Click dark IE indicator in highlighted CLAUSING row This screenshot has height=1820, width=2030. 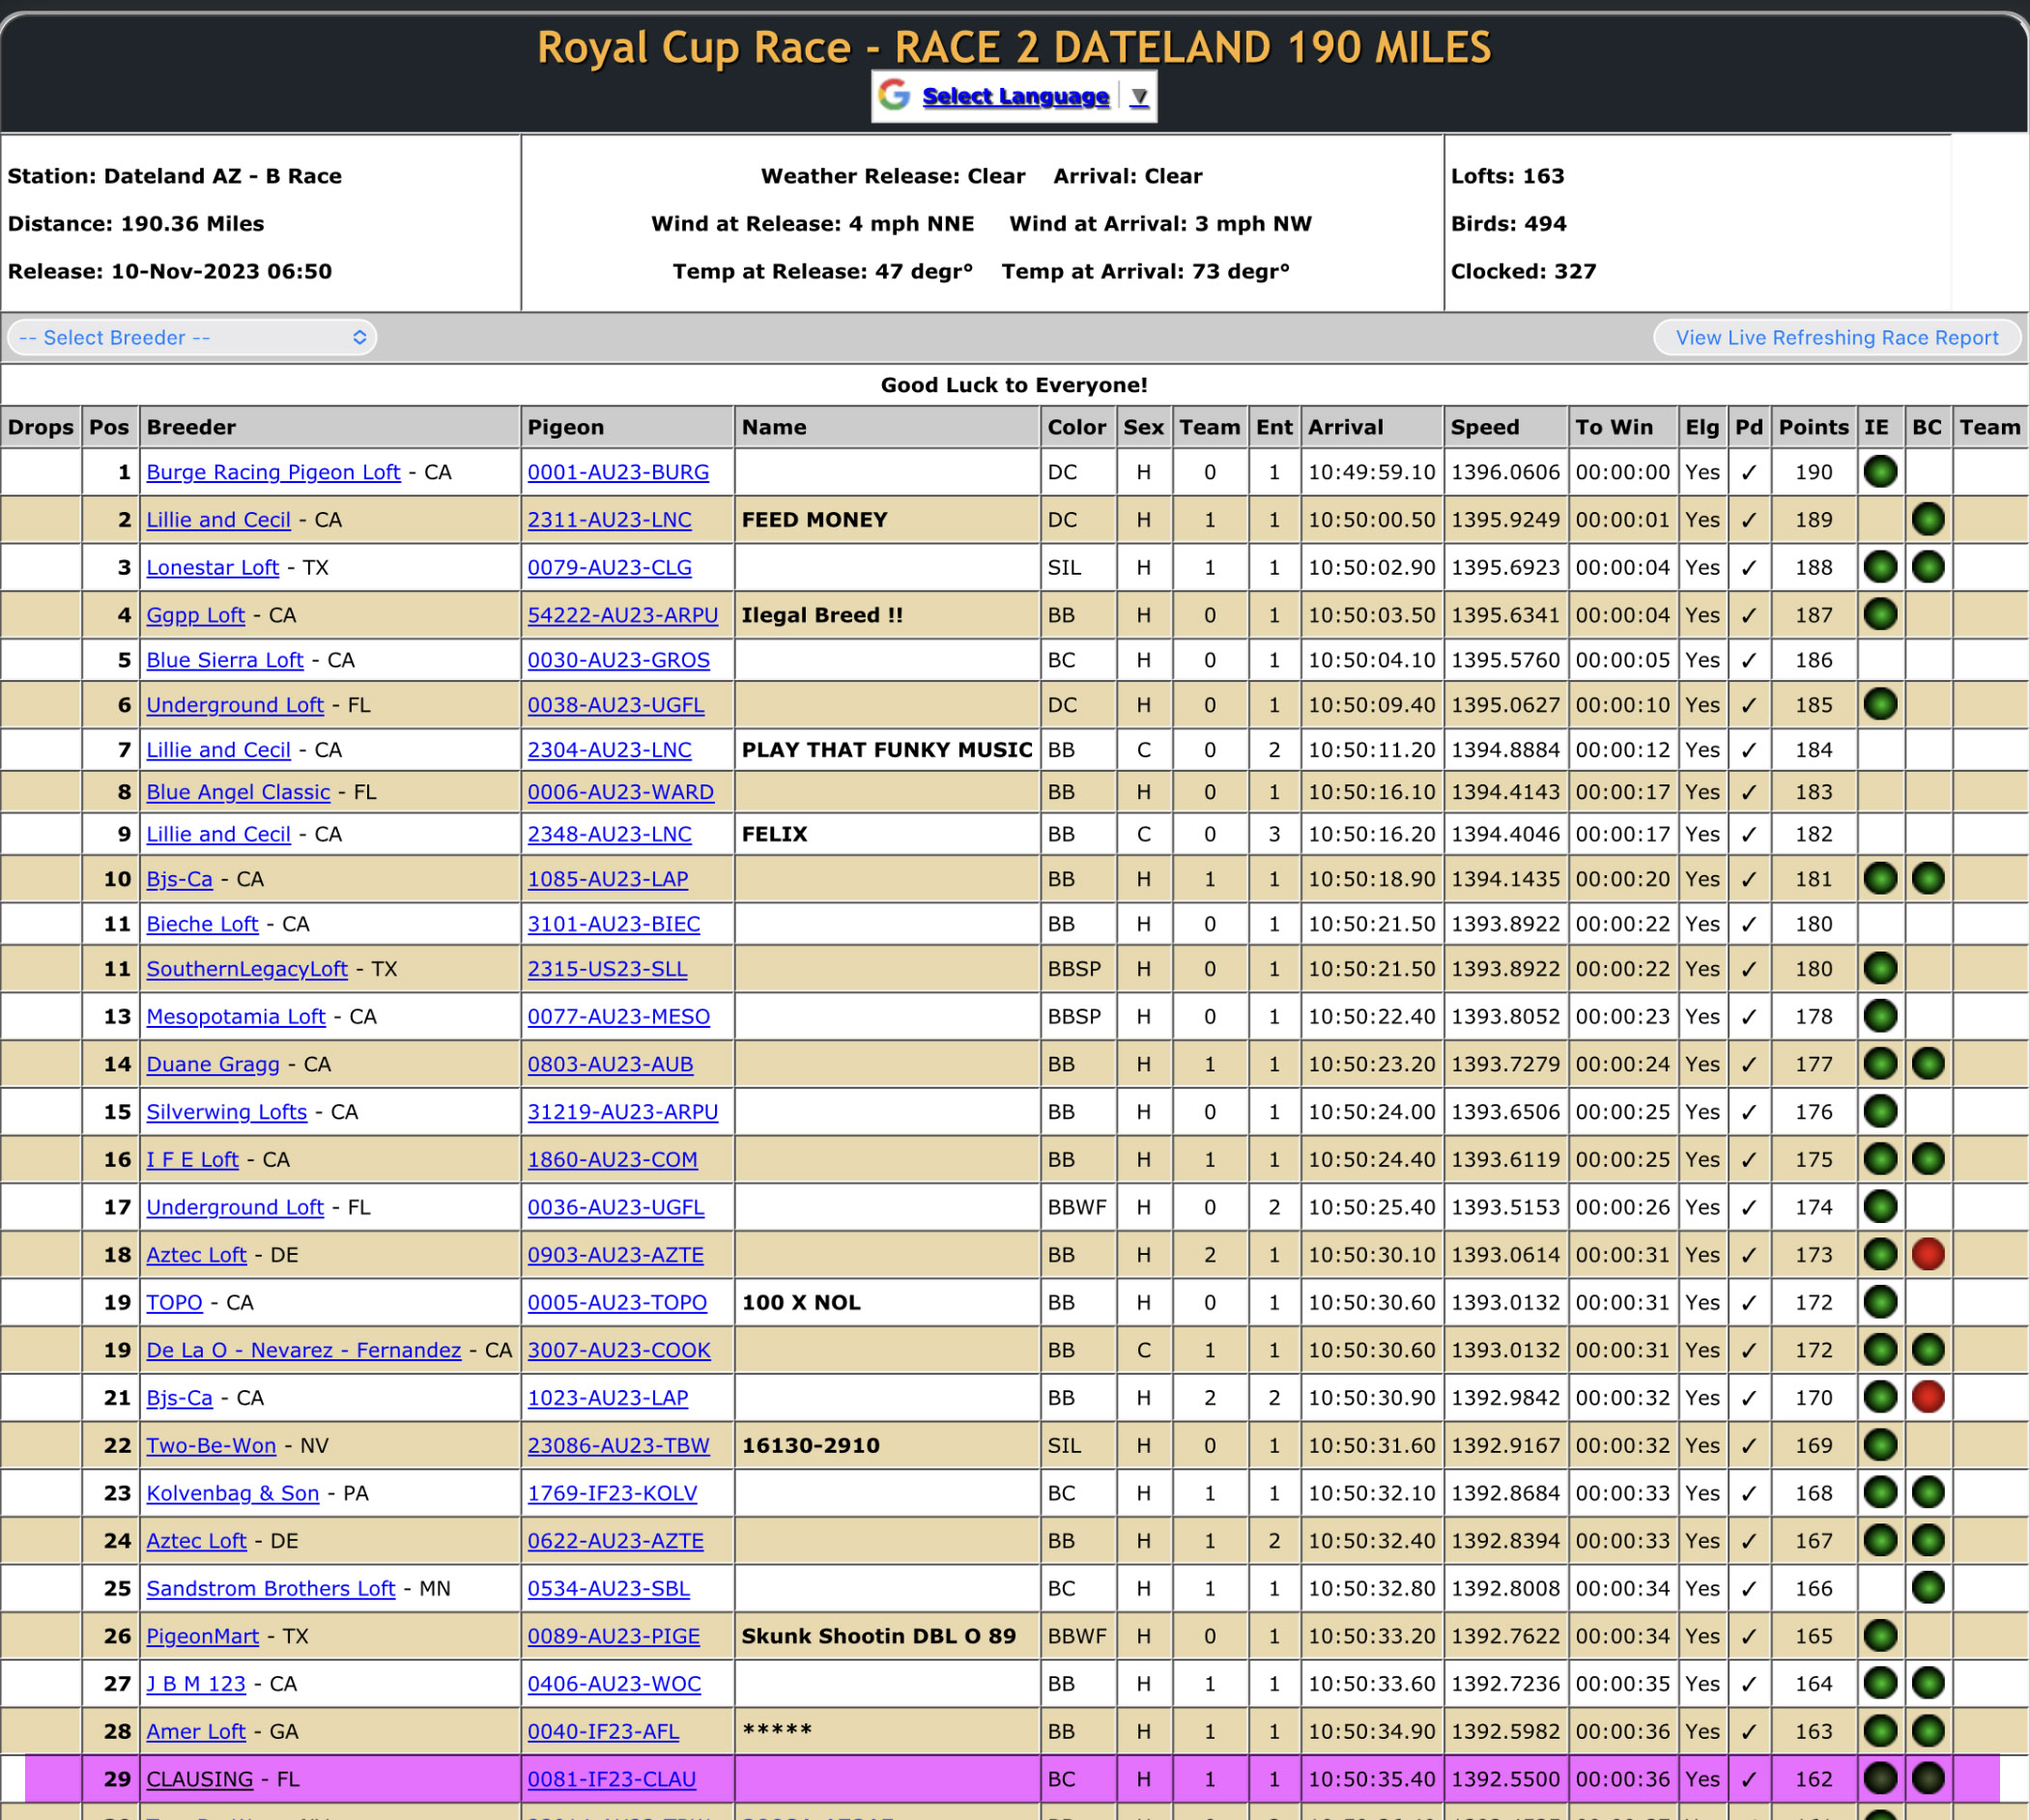tap(1880, 1779)
